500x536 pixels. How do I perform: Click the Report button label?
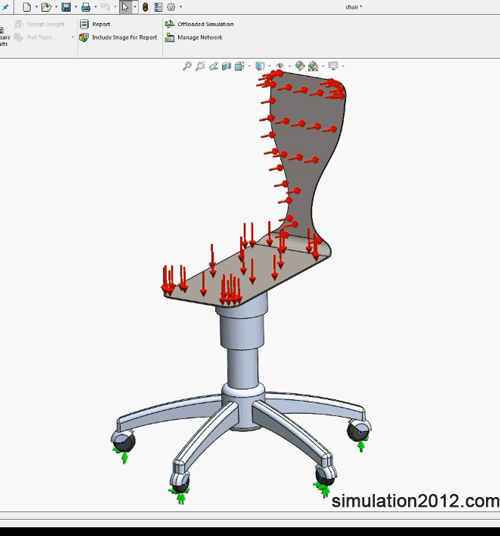[x=101, y=24]
